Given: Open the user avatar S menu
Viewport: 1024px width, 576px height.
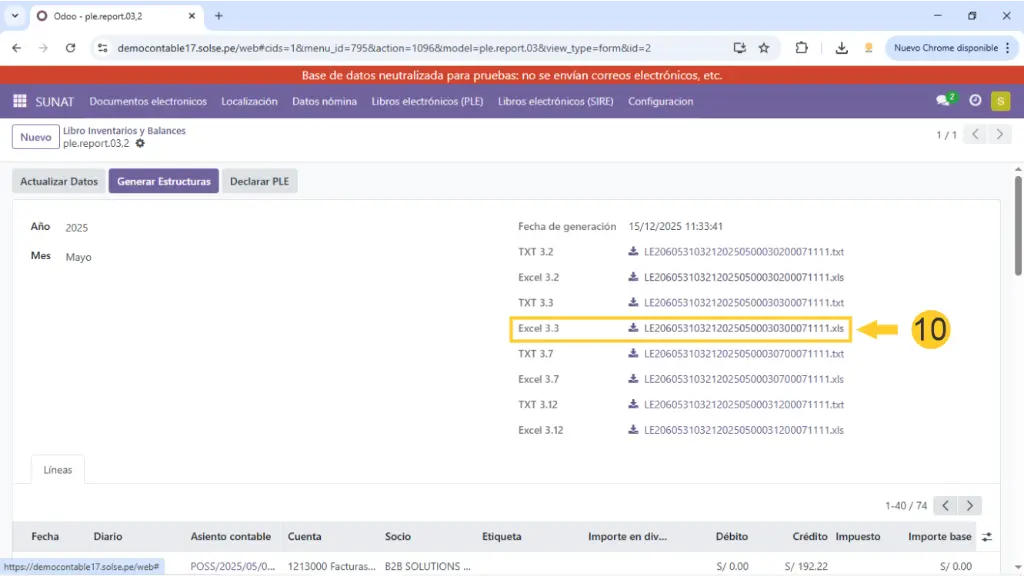Looking at the screenshot, I should (1000, 101).
